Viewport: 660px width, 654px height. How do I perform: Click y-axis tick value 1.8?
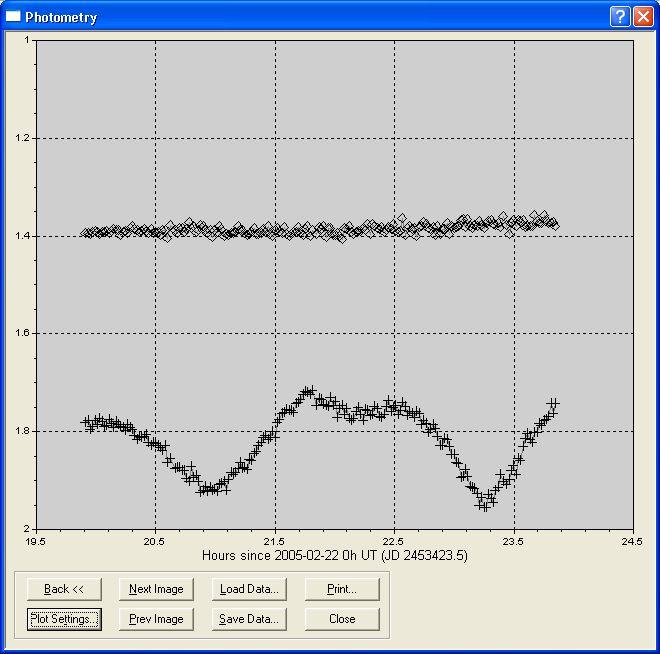[x=23, y=431]
